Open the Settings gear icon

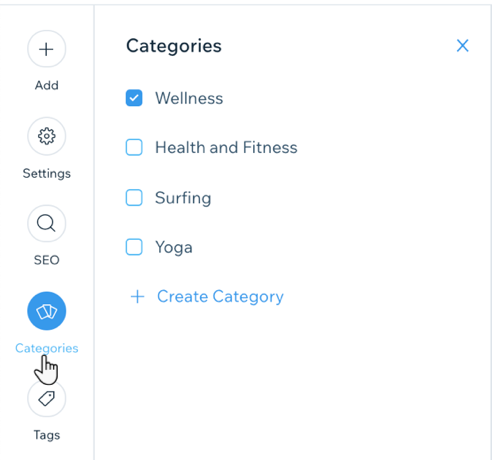pos(46,136)
